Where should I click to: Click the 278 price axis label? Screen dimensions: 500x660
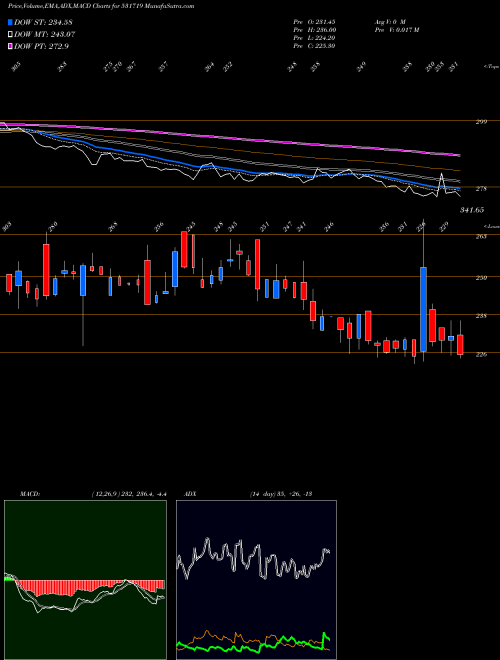click(481, 189)
